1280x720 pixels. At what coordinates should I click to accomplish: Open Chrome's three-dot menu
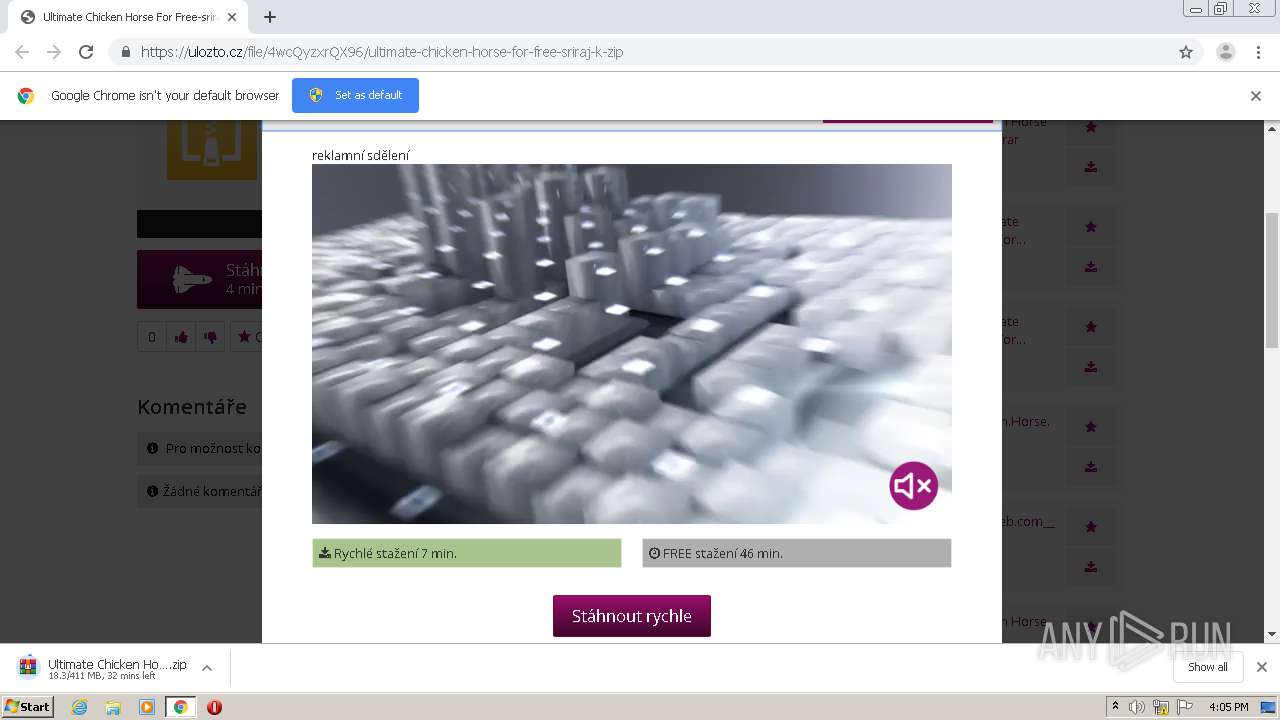[1258, 52]
